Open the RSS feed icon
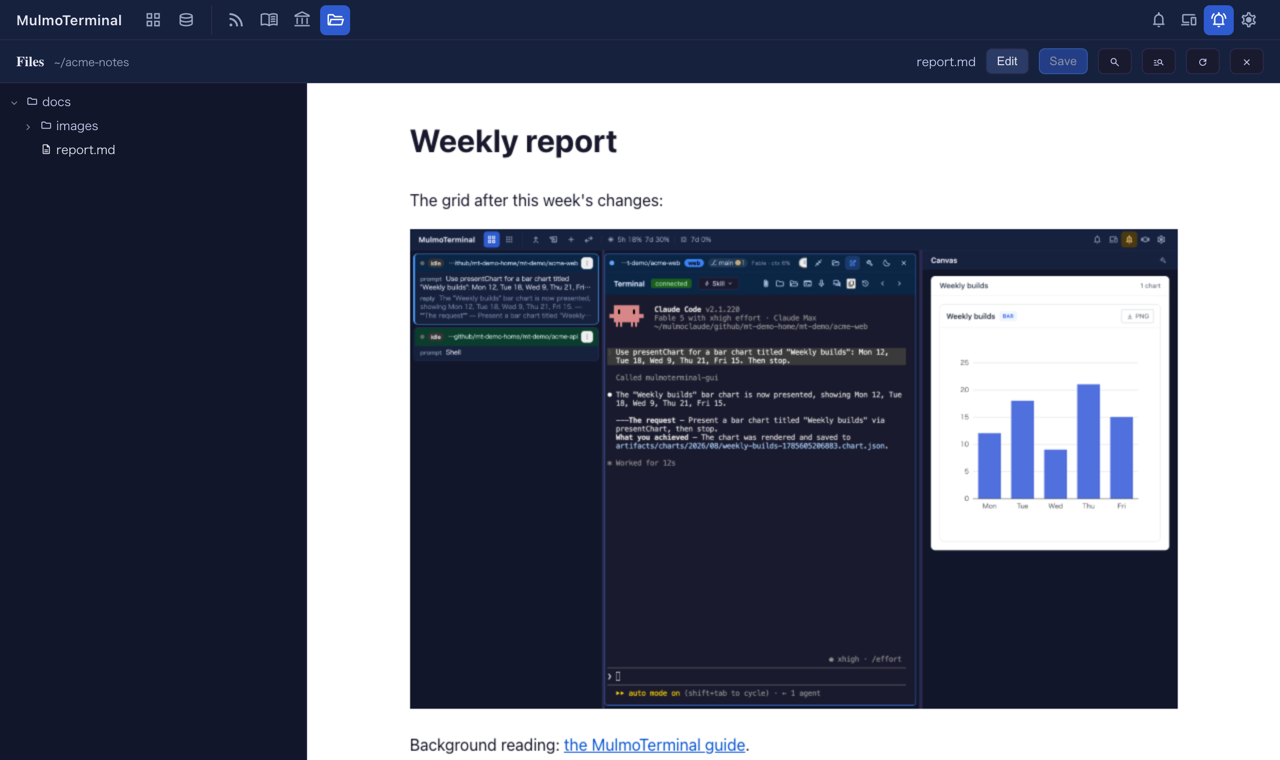This screenshot has height=760, width=1280. (x=236, y=20)
